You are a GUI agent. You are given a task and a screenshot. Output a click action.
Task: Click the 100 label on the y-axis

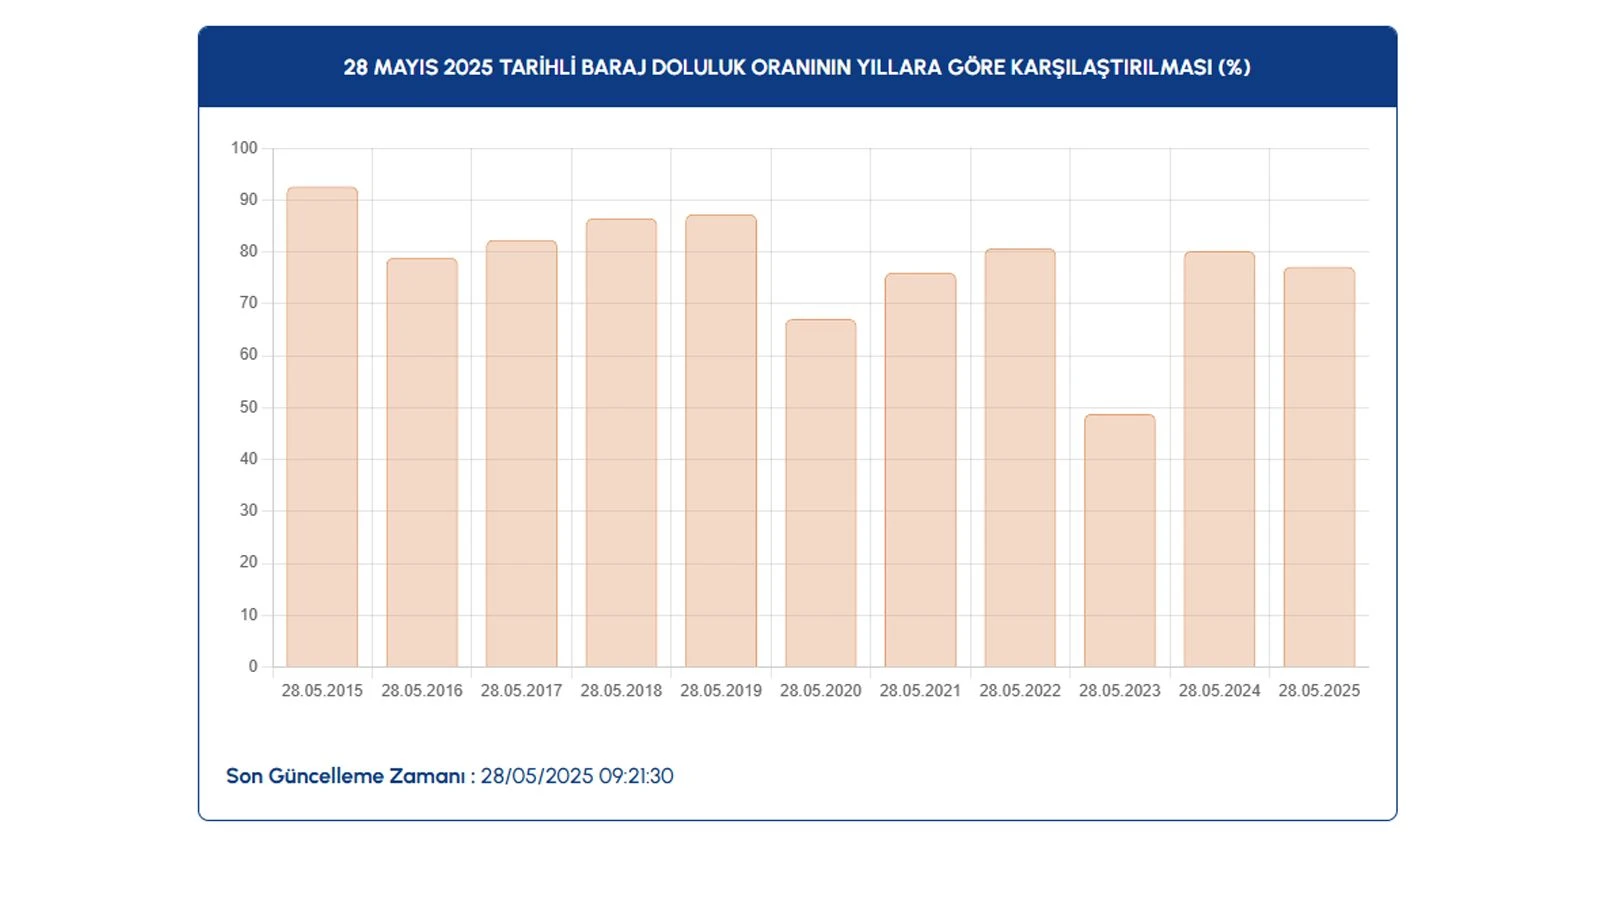(244, 148)
